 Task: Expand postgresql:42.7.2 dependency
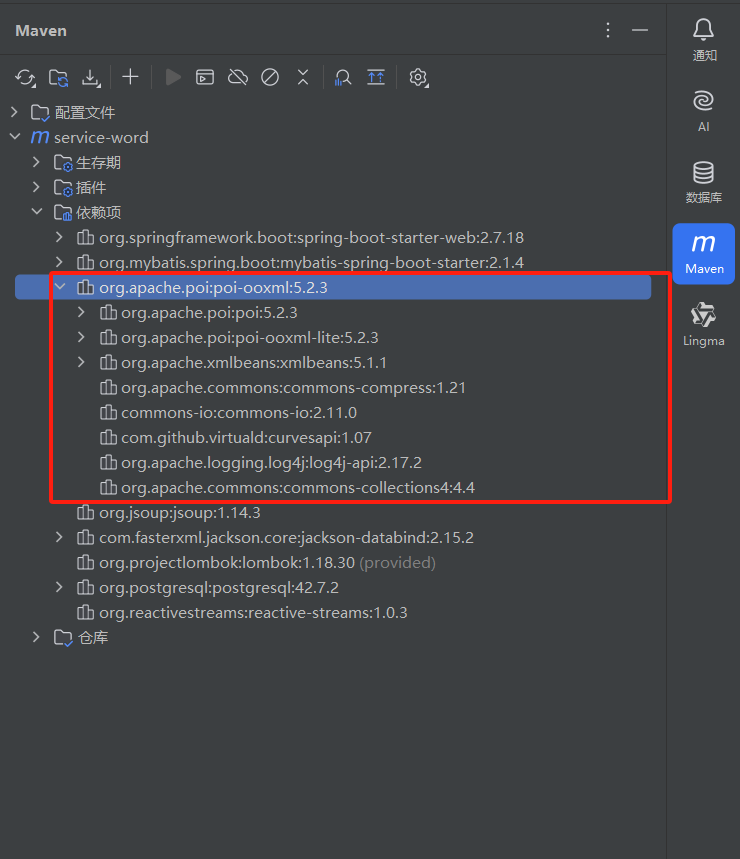click(x=59, y=587)
